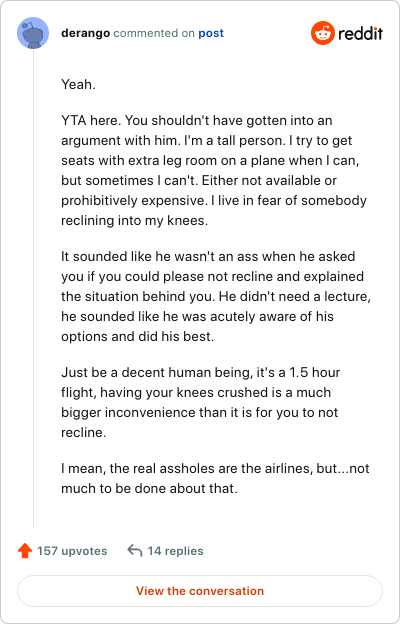Click the line "options and did his best."
Viewport: 400px width, 624px height.
138,336
